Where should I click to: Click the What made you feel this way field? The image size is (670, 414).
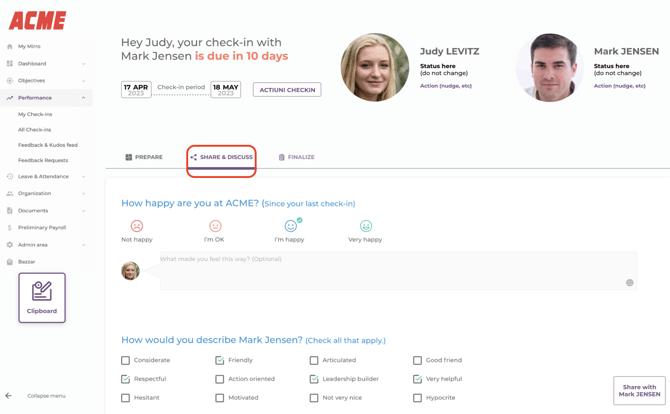[x=398, y=271]
